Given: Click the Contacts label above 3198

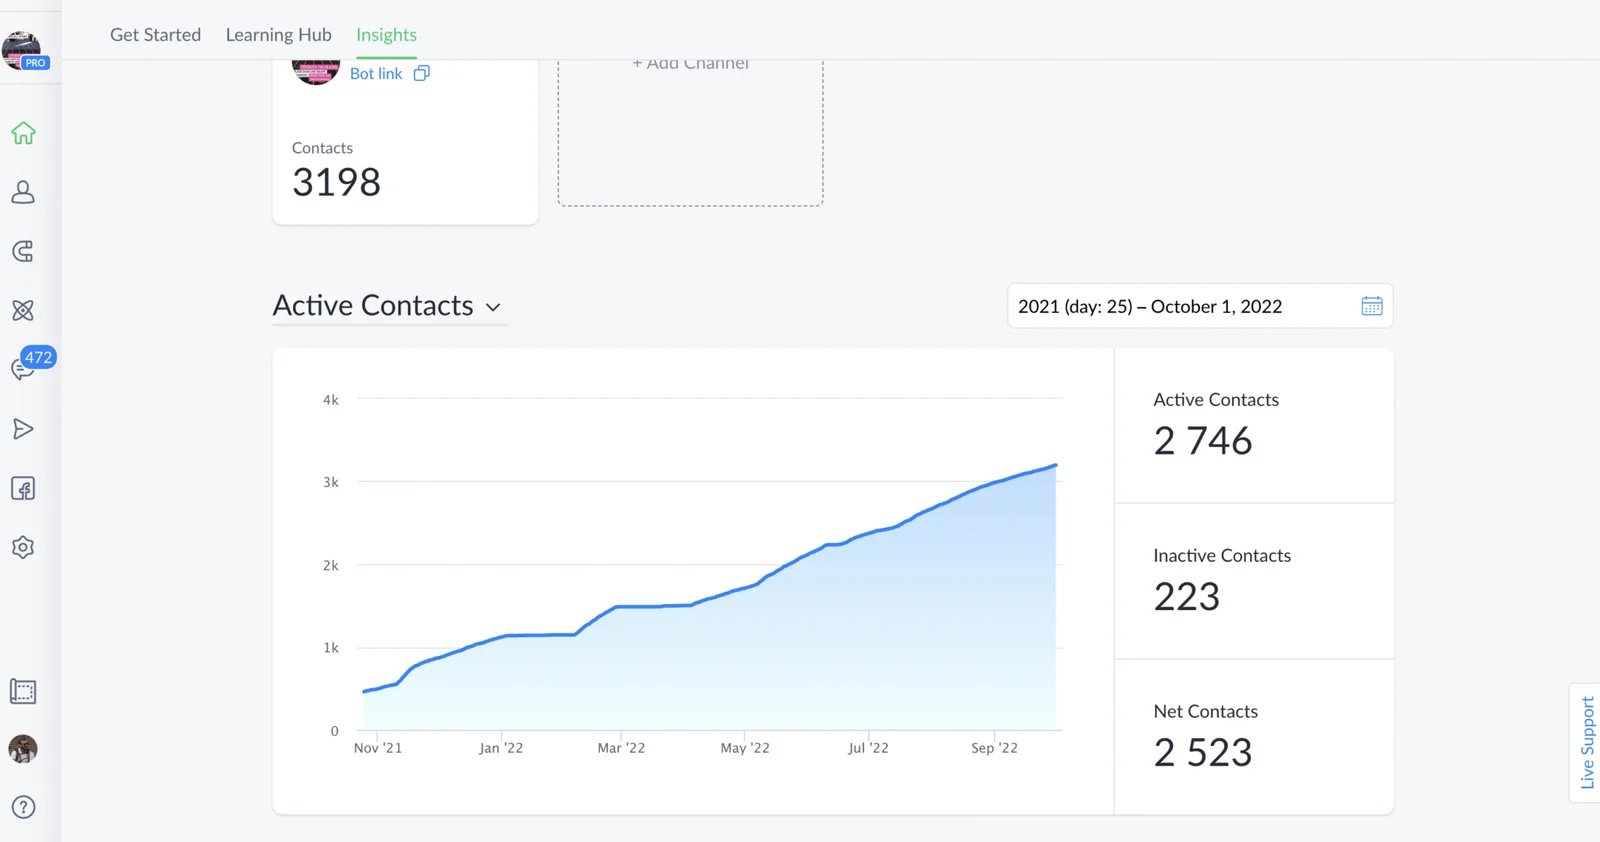Looking at the screenshot, I should (x=322, y=148).
